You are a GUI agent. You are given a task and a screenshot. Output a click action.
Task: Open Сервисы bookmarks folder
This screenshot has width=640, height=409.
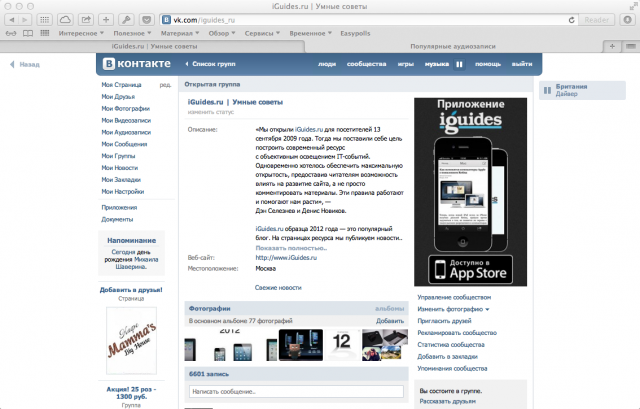[x=262, y=33]
